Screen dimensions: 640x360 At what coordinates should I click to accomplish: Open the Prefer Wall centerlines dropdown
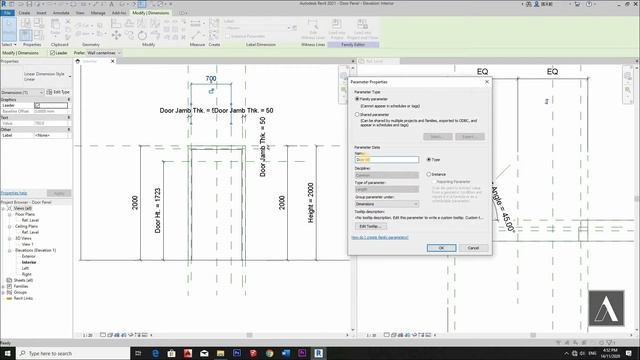104,53
